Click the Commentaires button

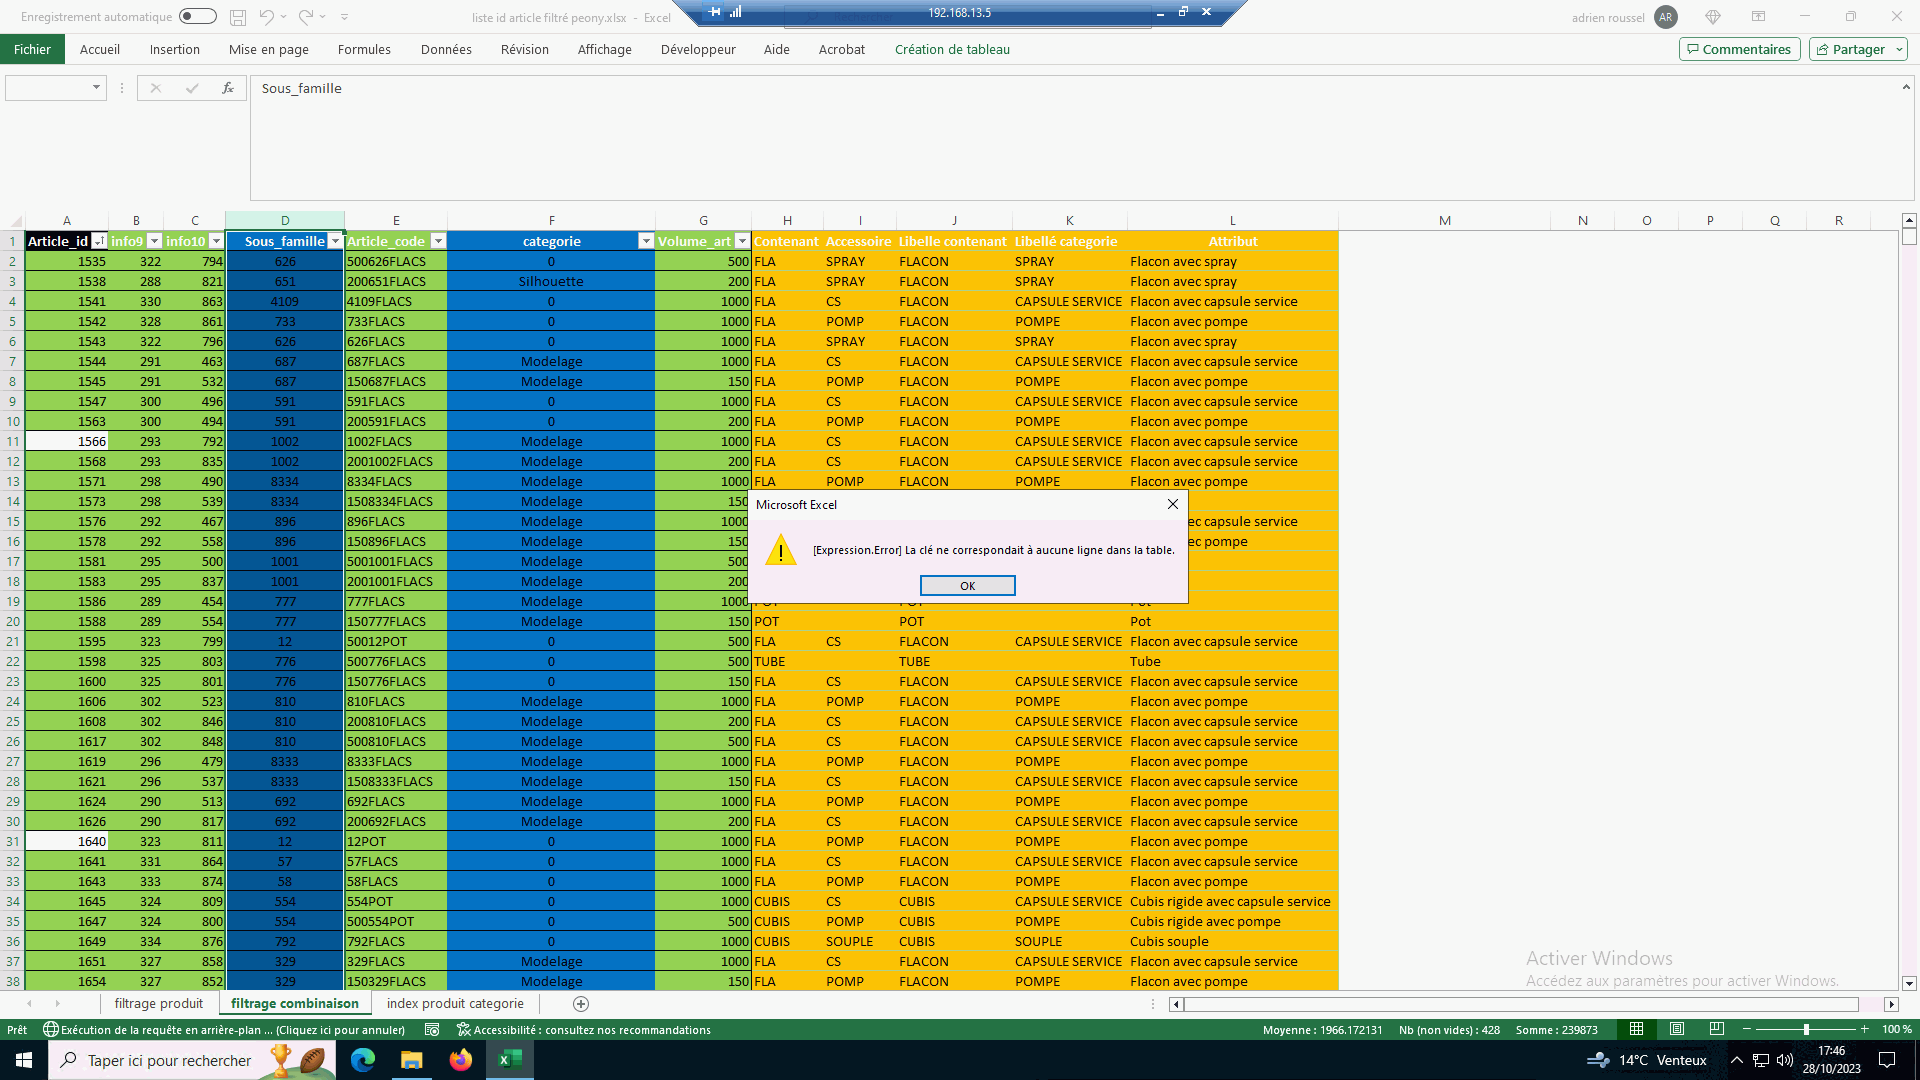click(1739, 49)
